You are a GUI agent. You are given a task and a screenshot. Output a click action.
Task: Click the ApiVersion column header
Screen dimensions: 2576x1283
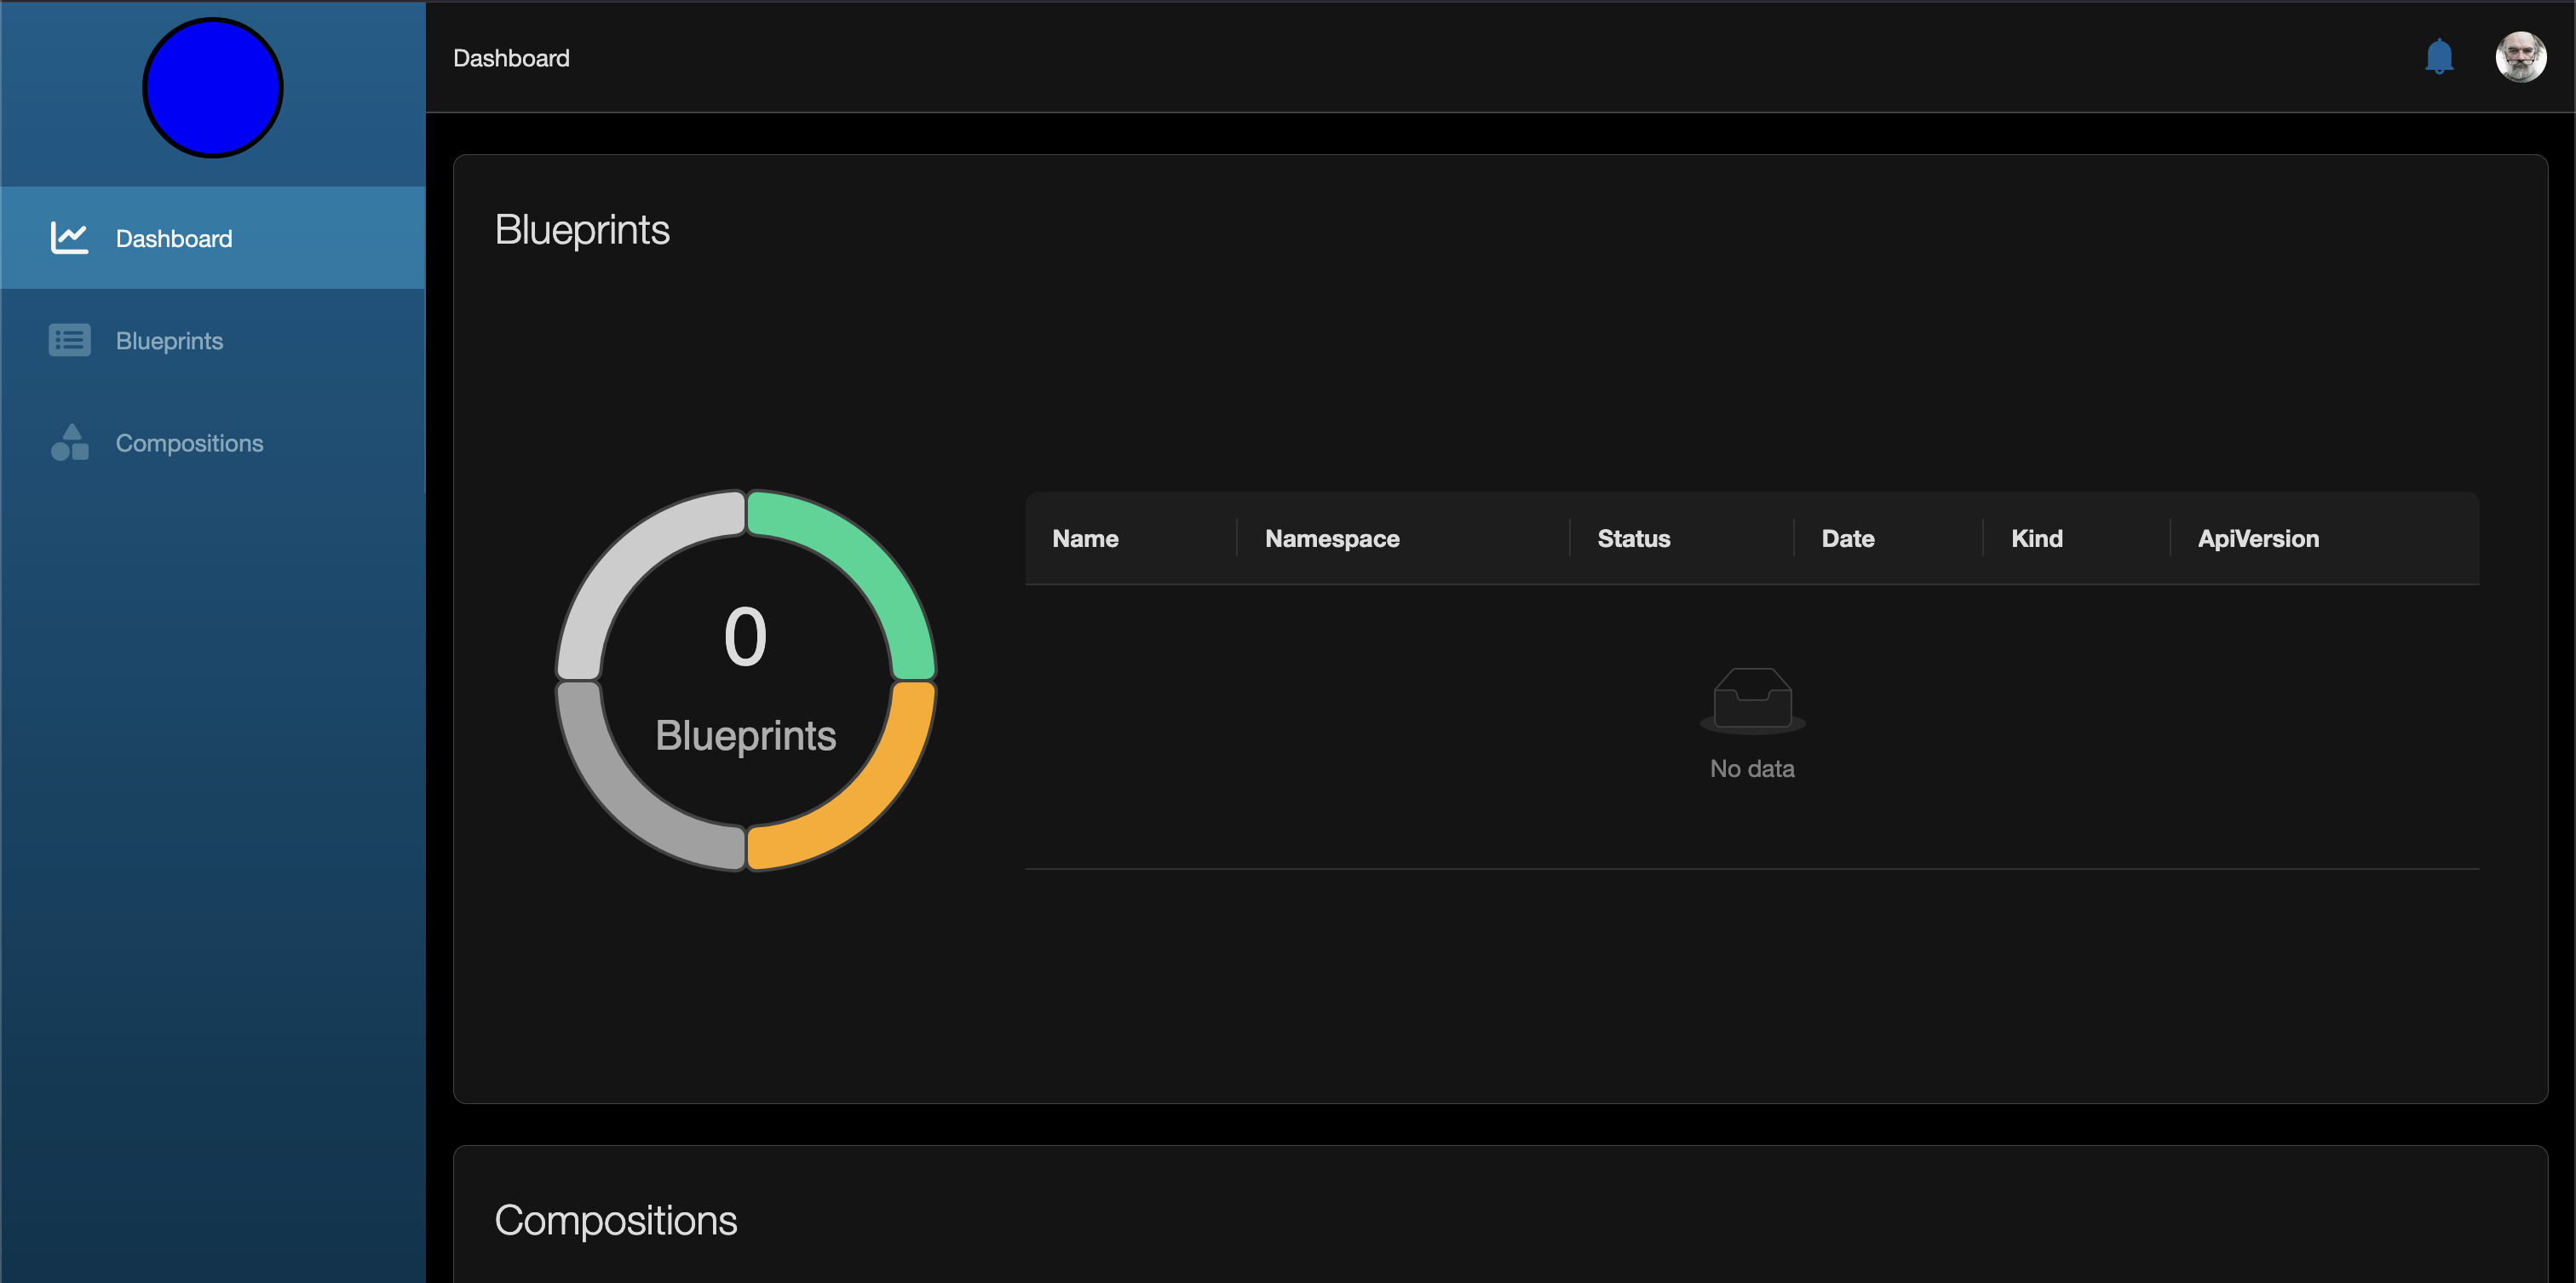(2258, 538)
